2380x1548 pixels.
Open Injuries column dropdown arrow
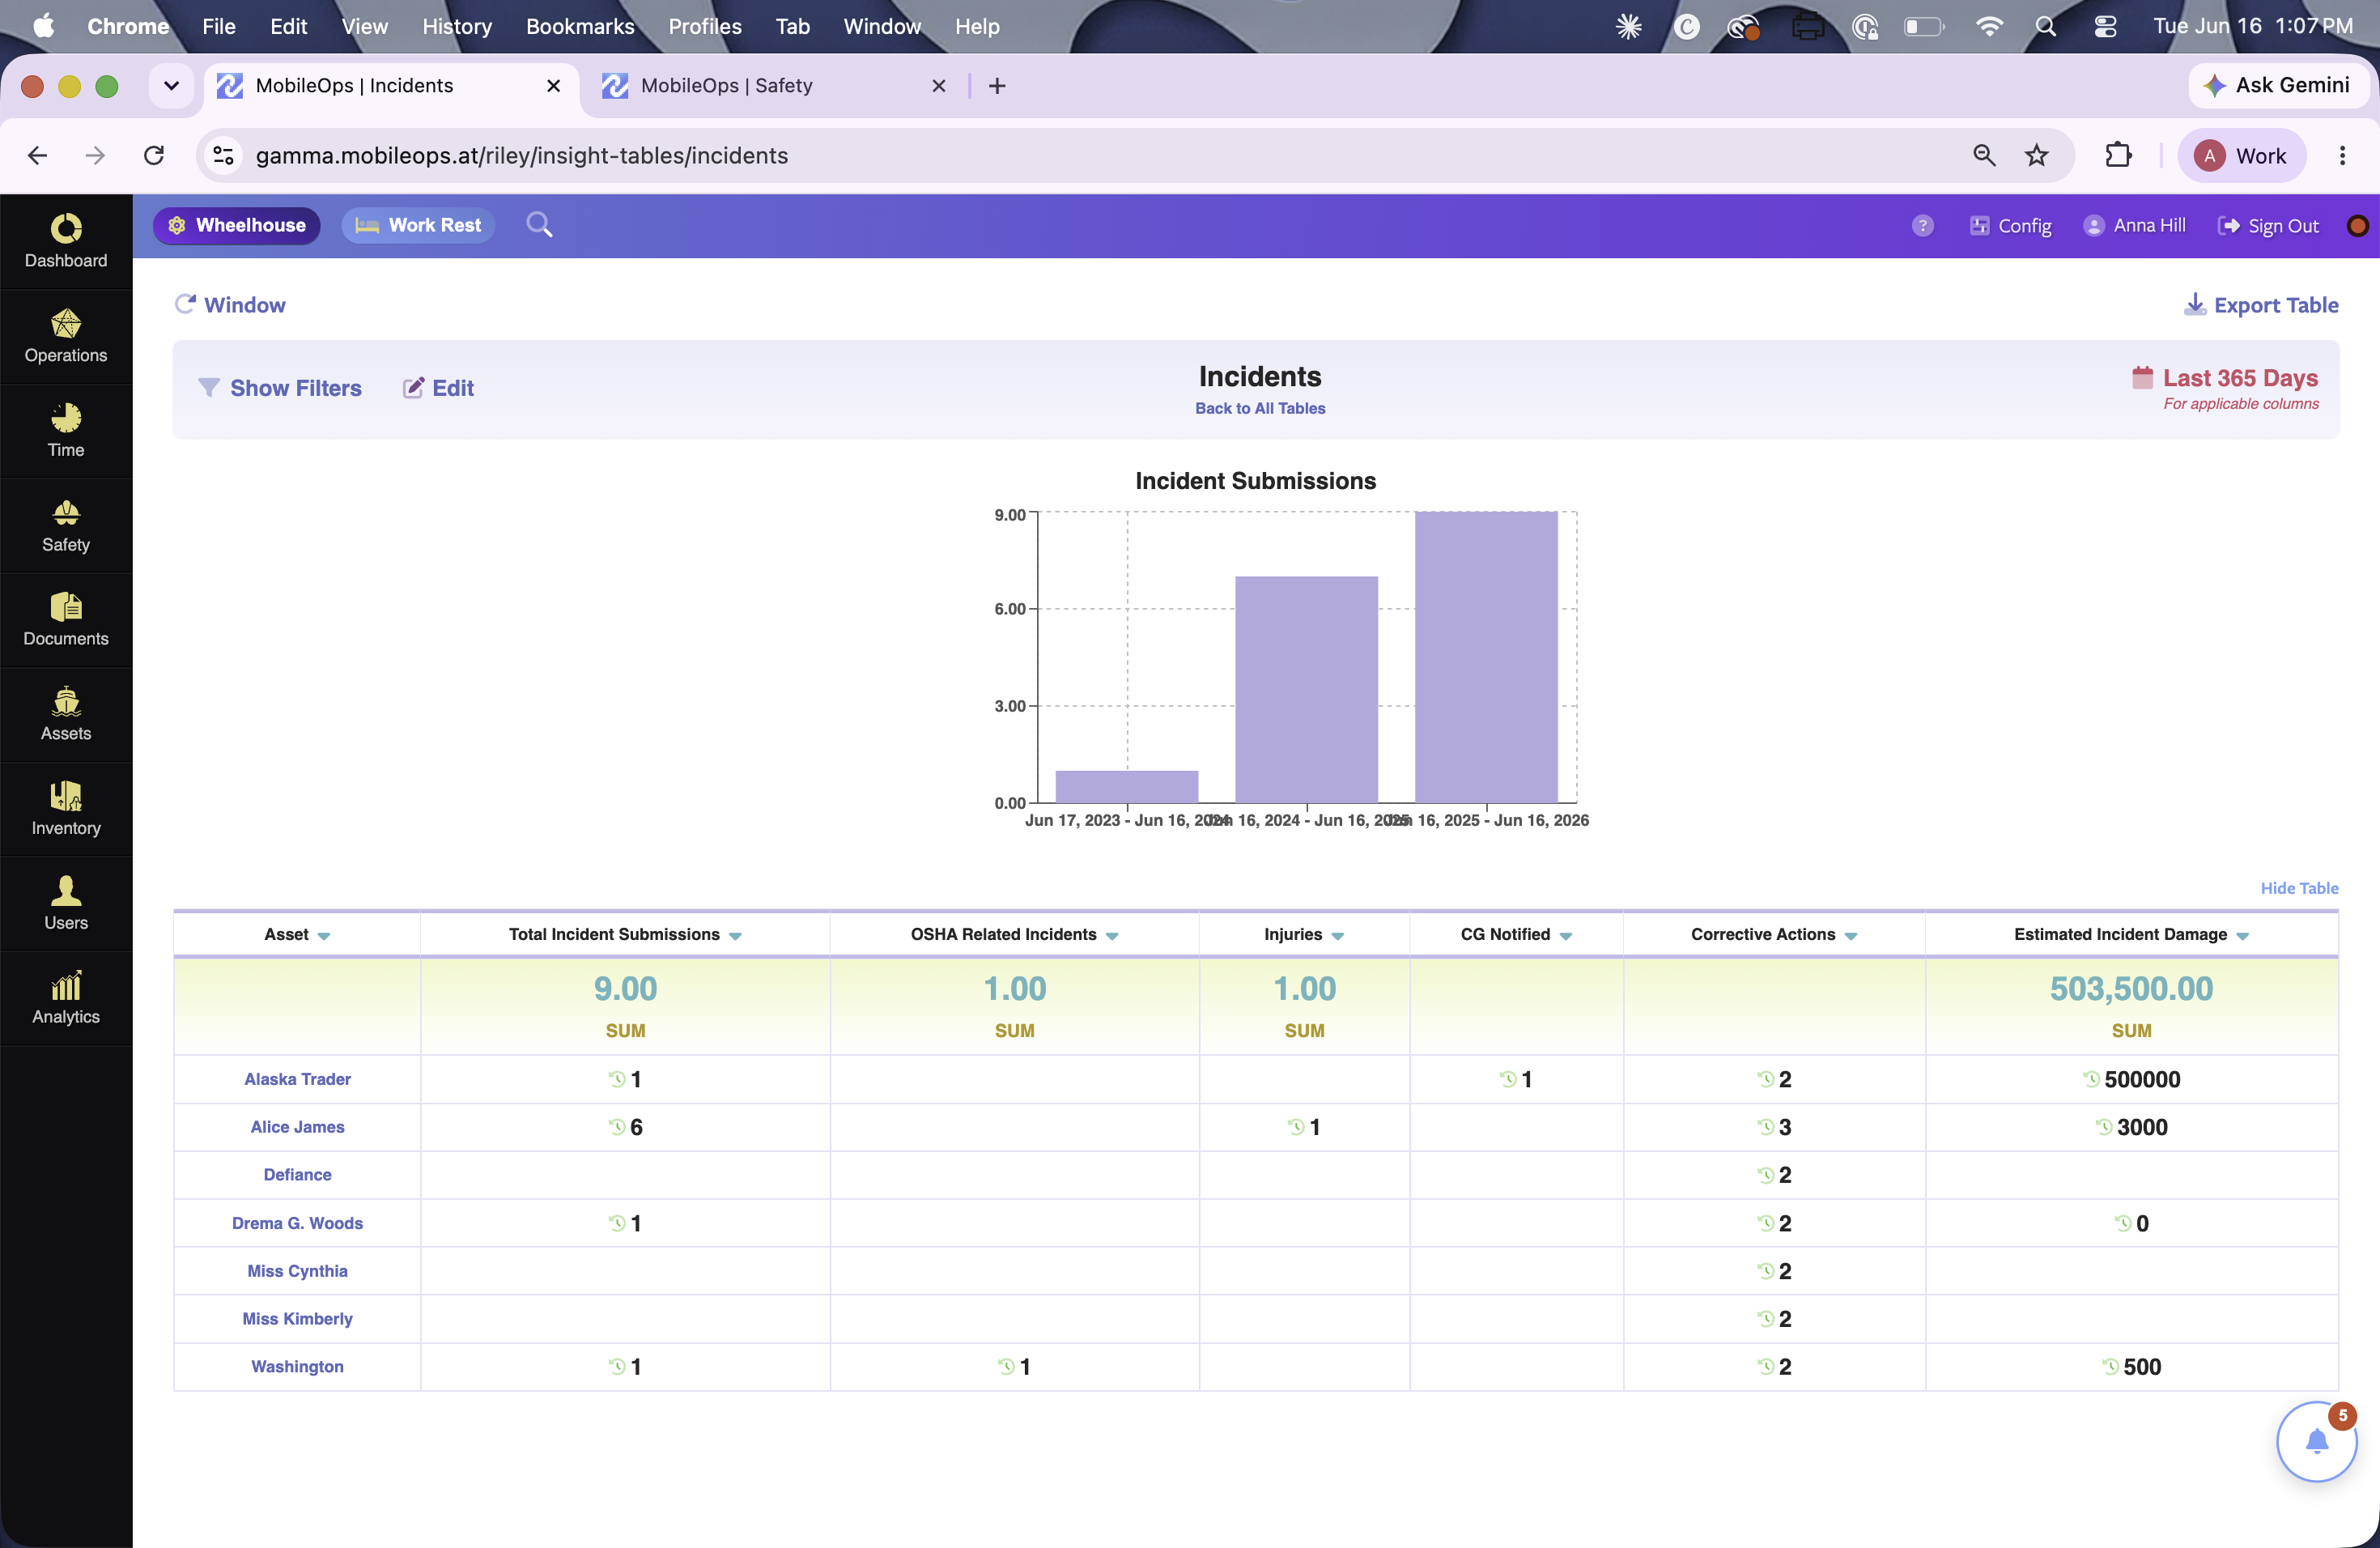coord(1338,936)
